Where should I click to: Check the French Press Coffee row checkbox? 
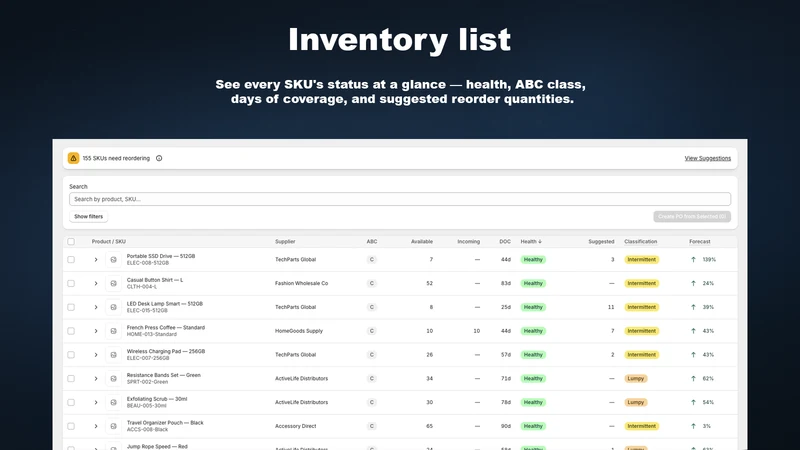[71, 331]
